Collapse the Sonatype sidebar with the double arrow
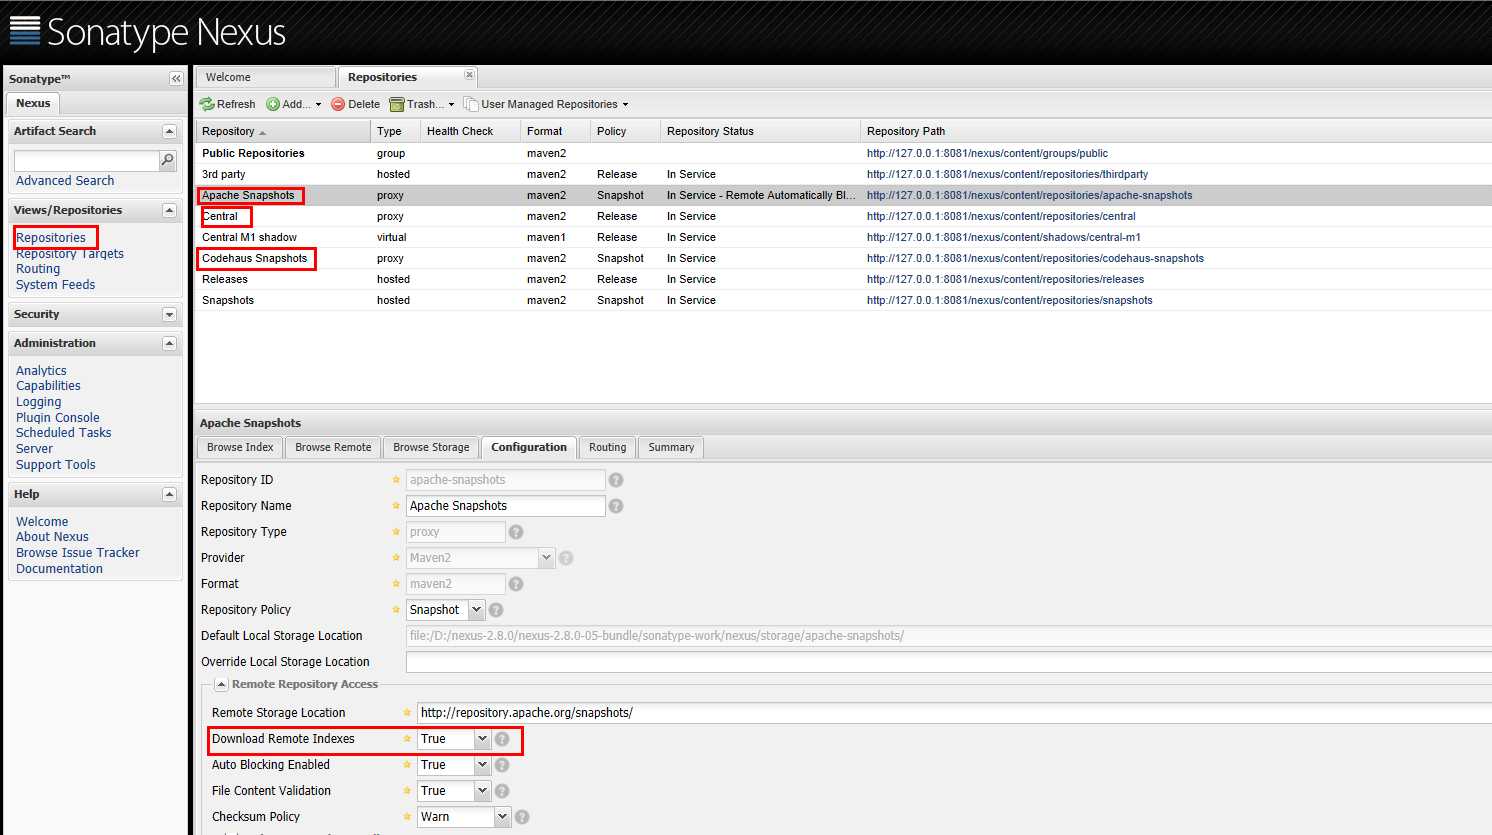1492x835 pixels. [176, 78]
